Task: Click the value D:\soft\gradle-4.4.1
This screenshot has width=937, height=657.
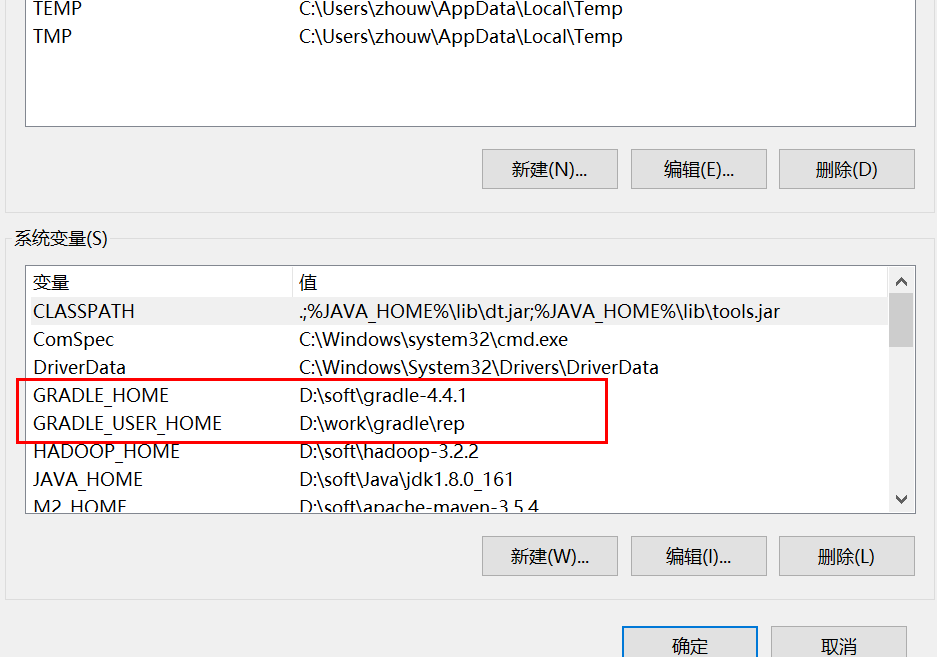Action: click(383, 395)
